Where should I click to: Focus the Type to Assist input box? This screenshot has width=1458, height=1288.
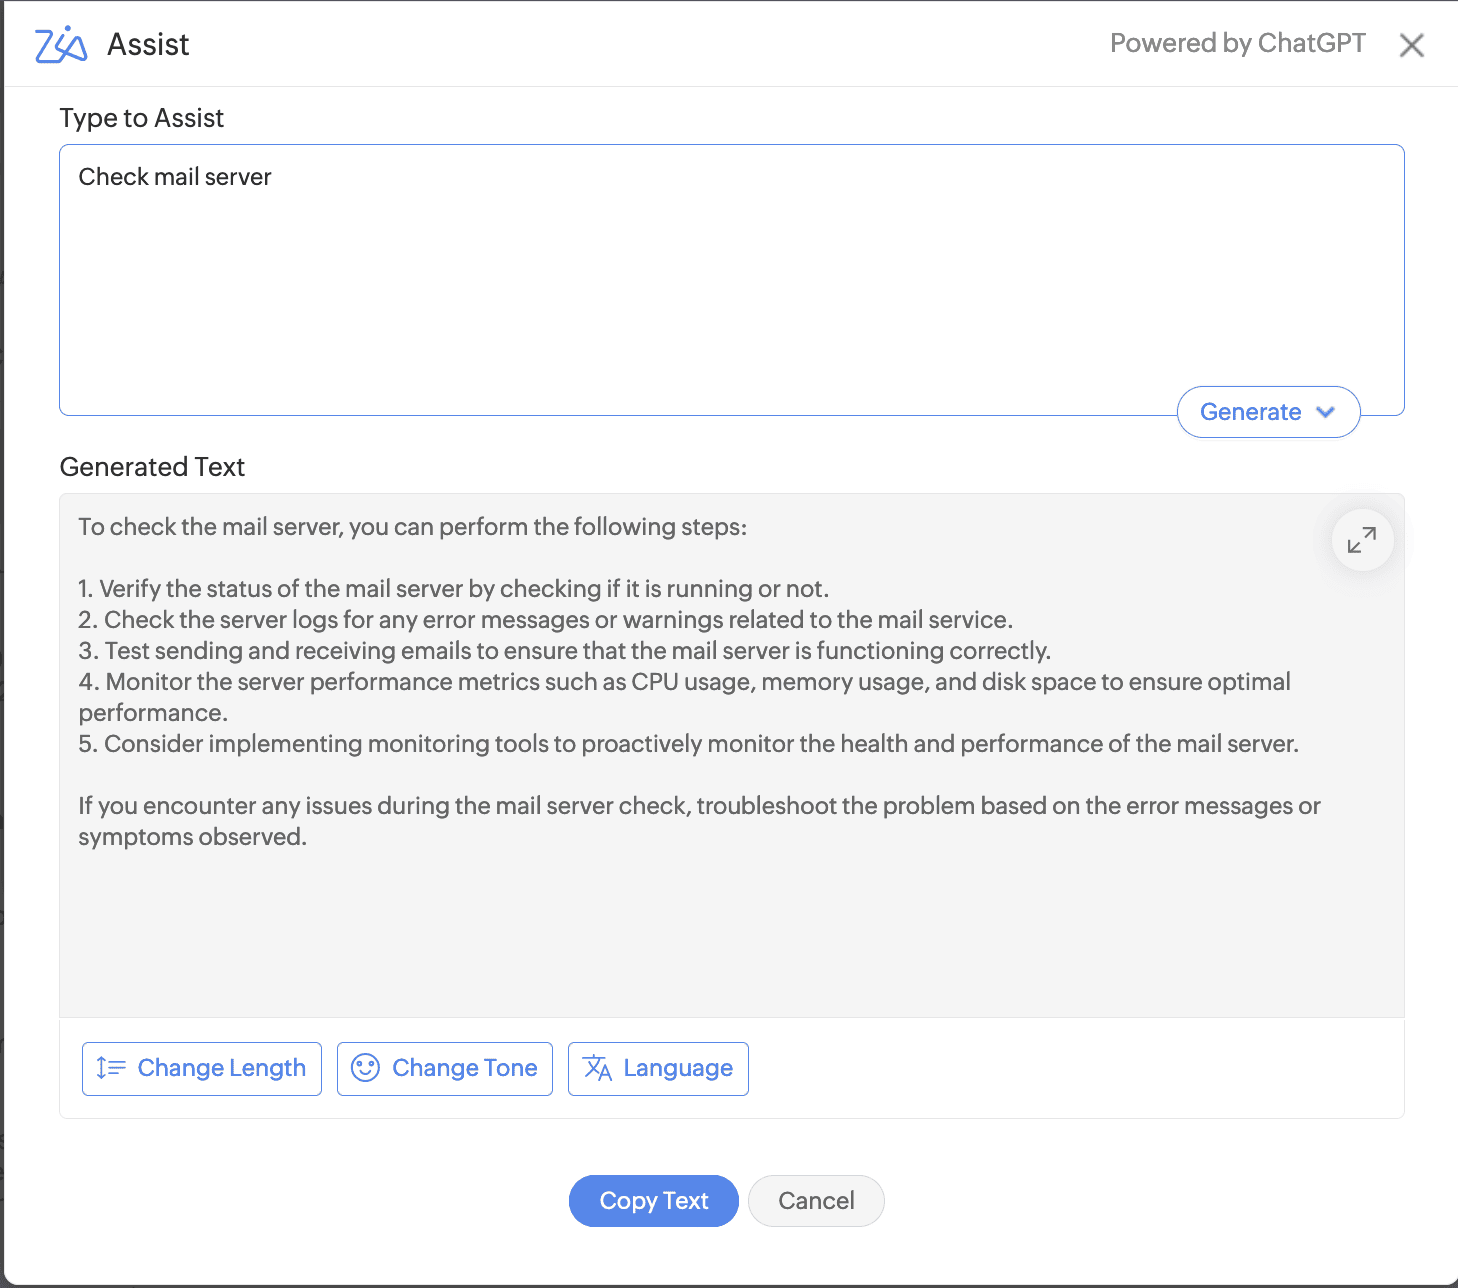700,290
